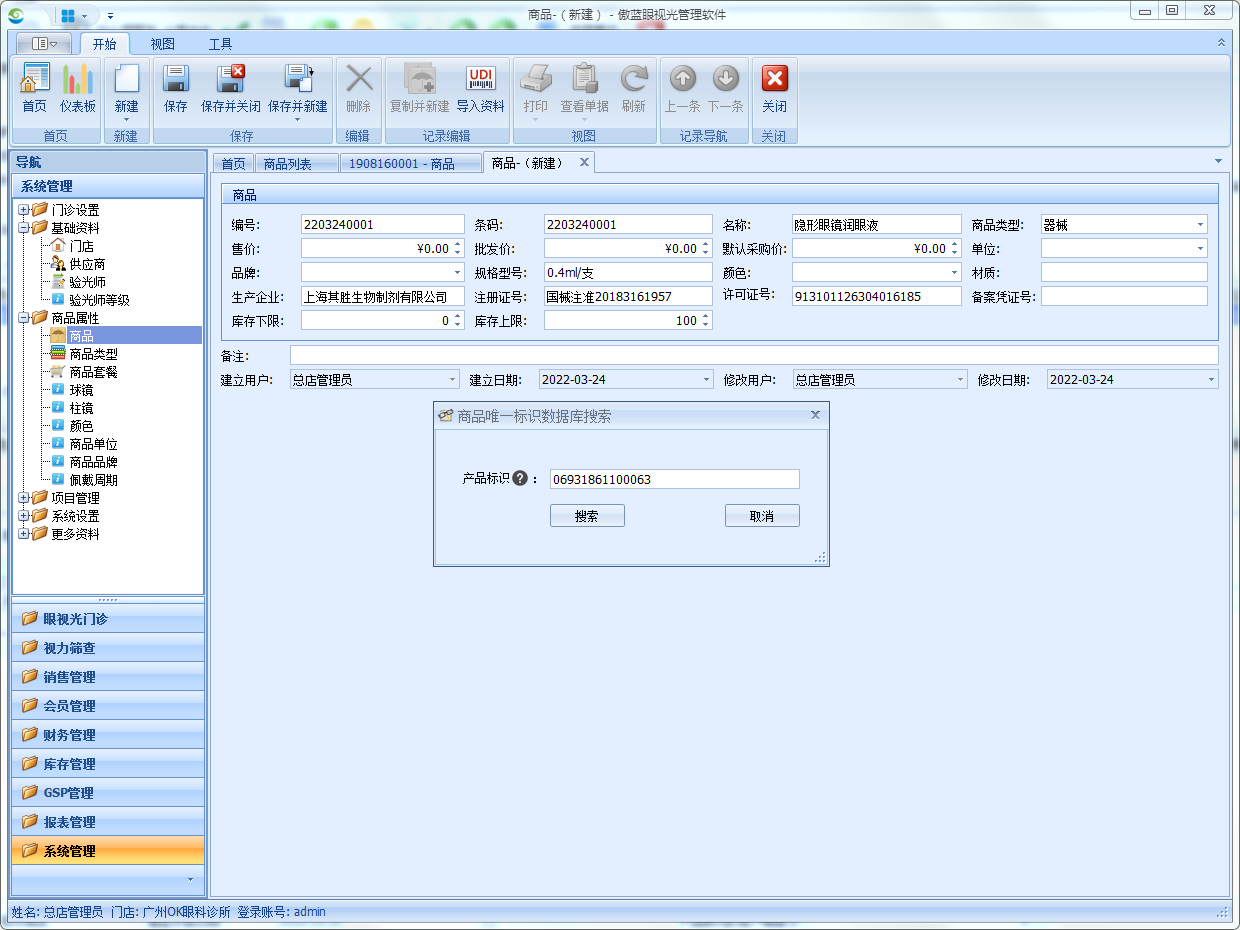This screenshot has height=930, width=1240.
Task: Select 供应商 in navigation tree
Action: coord(87,264)
